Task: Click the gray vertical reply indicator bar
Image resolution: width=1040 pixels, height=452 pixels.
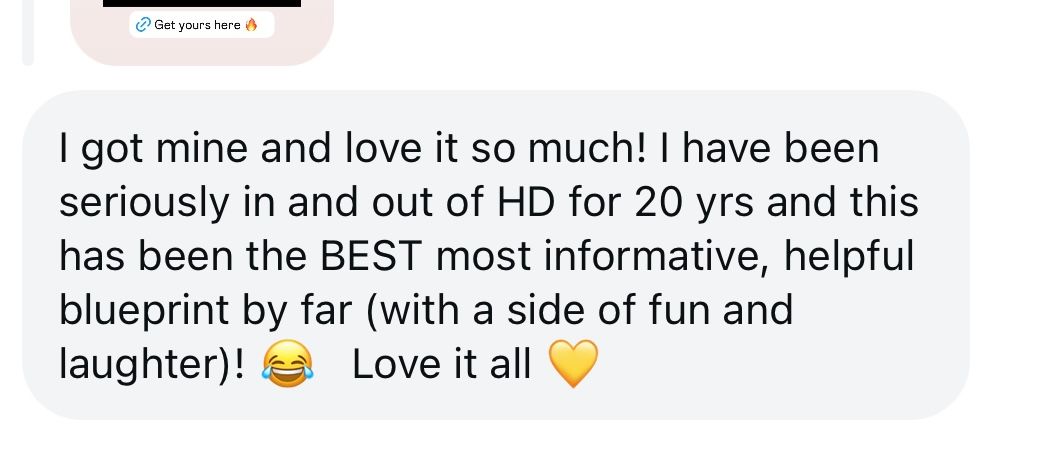Action: pos(28,32)
